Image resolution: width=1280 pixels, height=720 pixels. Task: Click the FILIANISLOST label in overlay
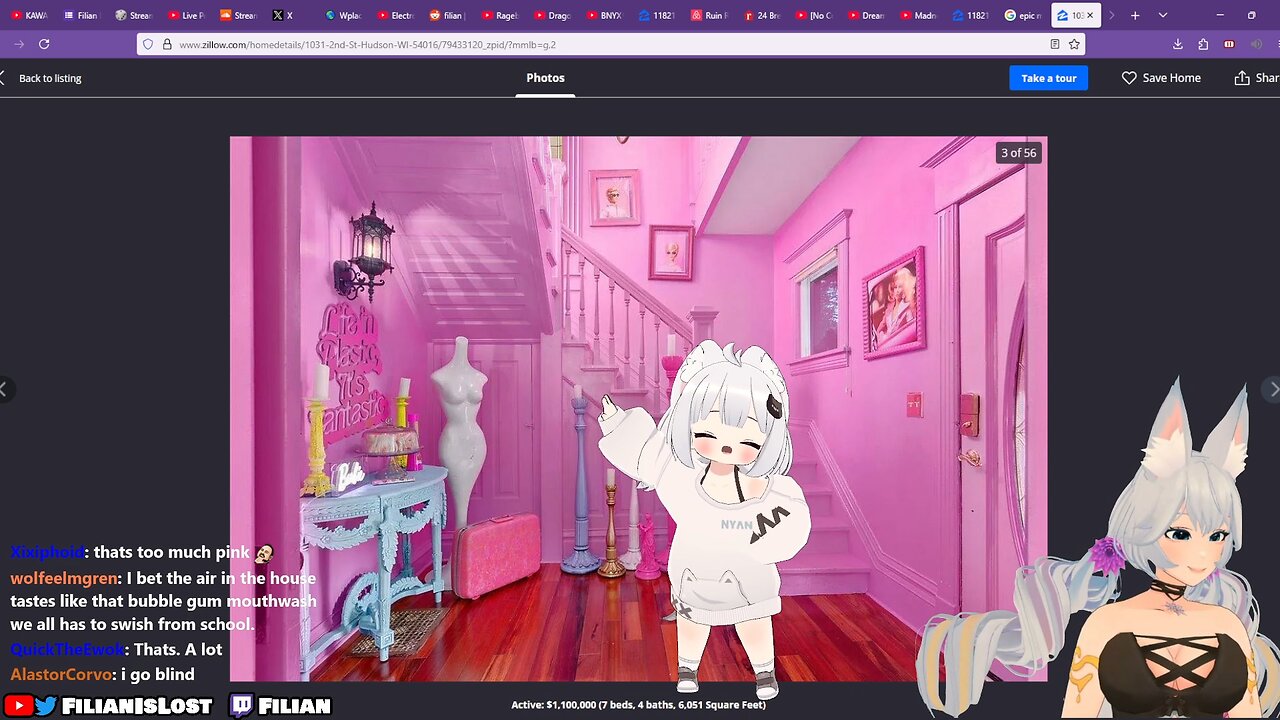click(137, 706)
